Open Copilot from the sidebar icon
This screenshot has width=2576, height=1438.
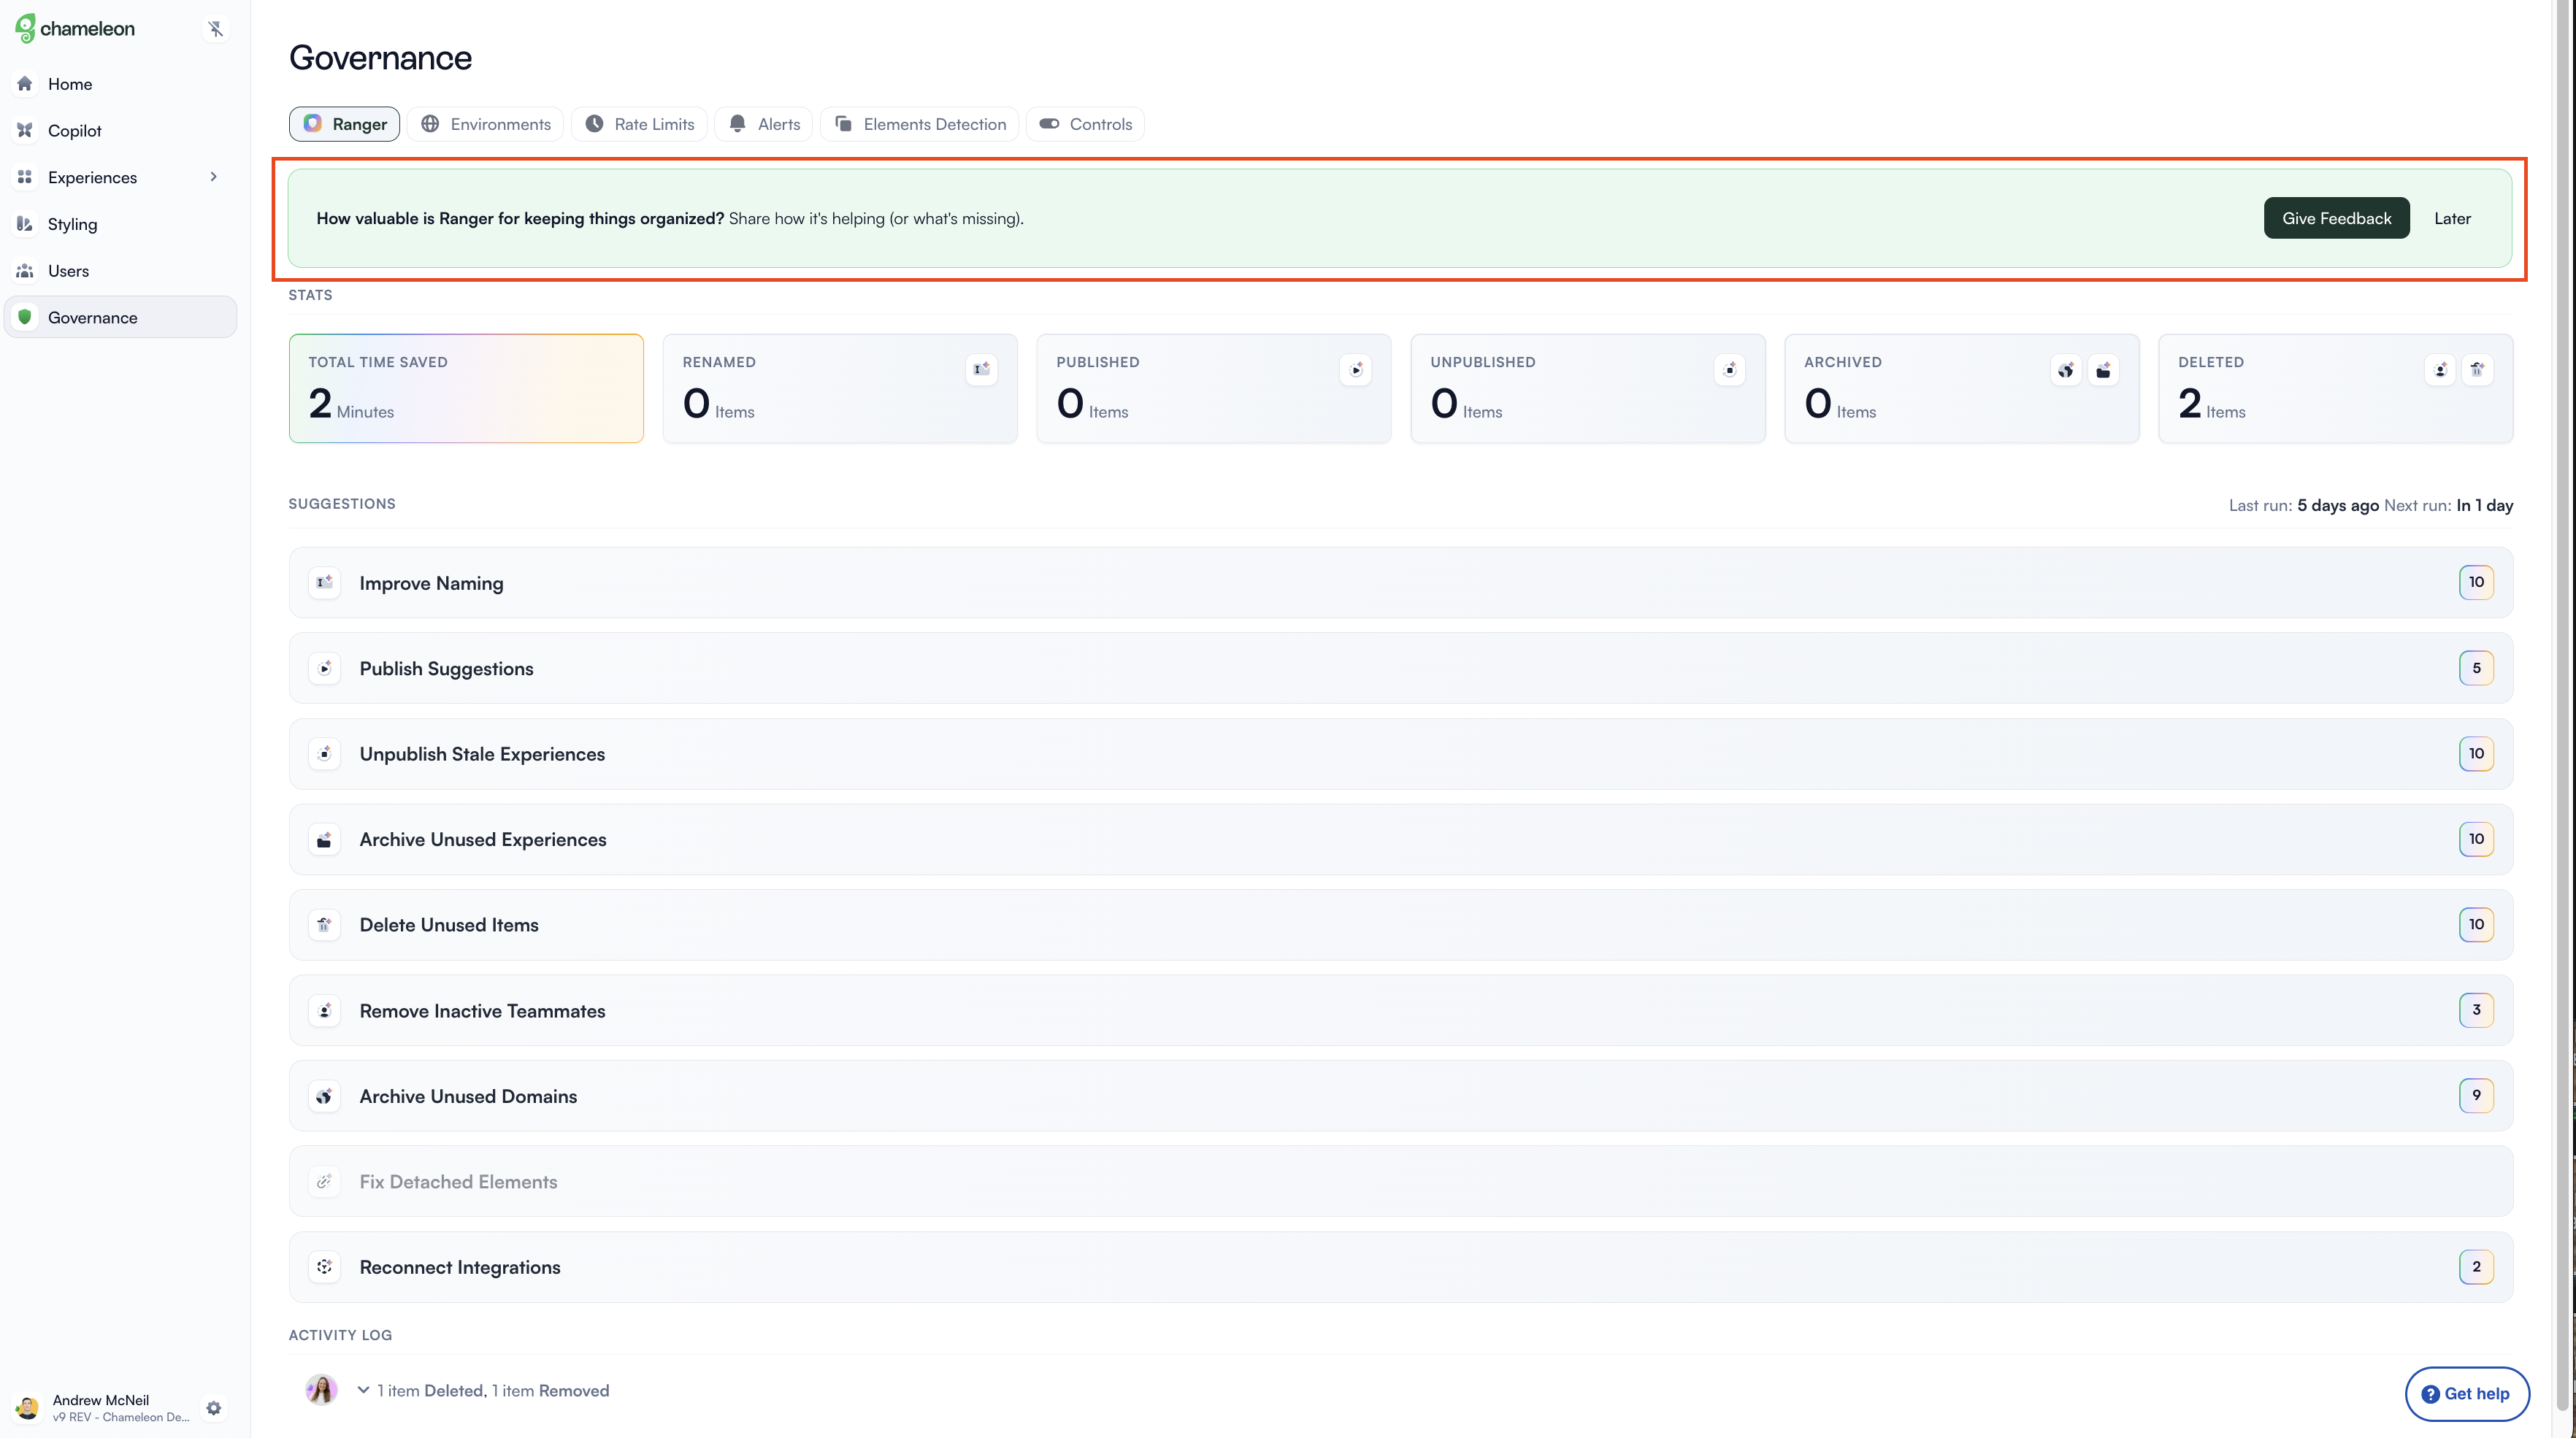(24, 130)
